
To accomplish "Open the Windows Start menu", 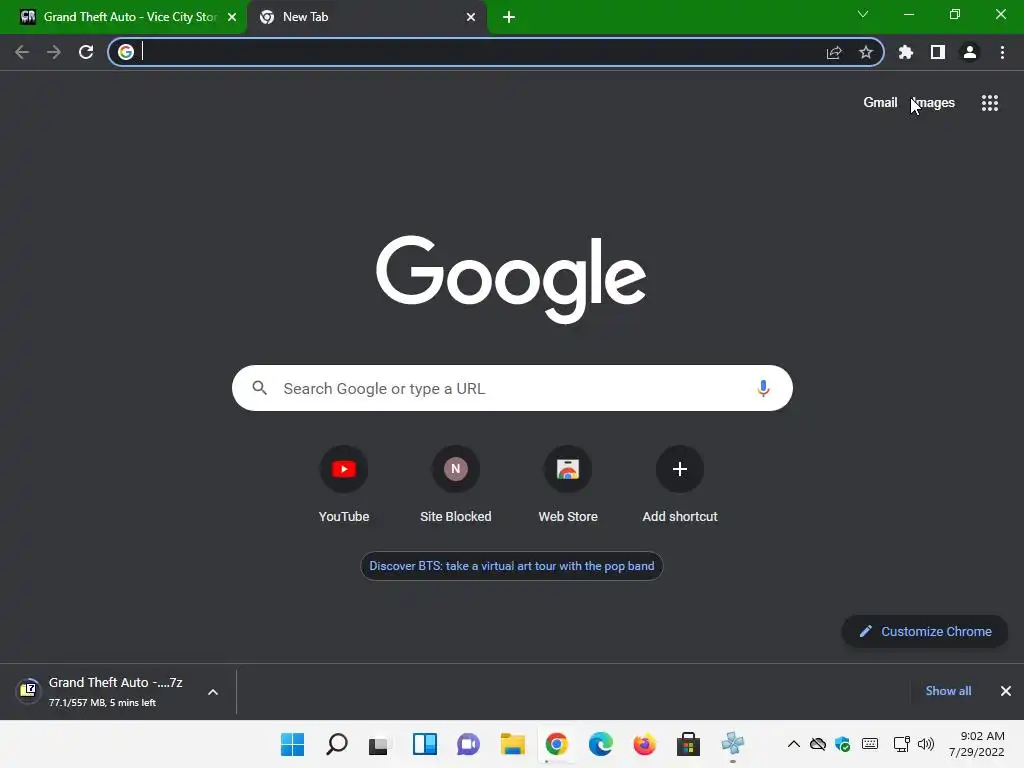I will click(x=293, y=744).
